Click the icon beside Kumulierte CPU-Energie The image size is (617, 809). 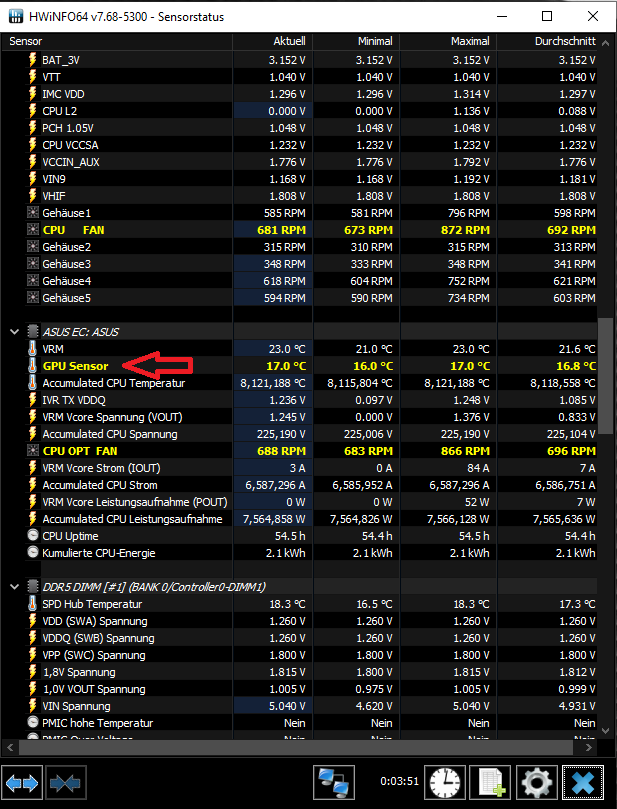pyautogui.click(x=33, y=553)
